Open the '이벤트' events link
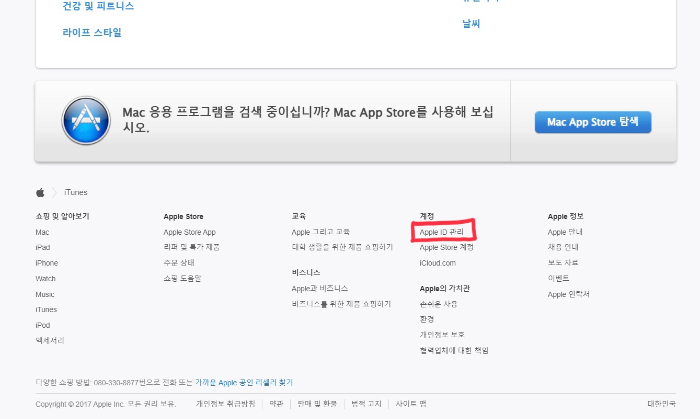This screenshot has height=419, width=700. (558, 278)
